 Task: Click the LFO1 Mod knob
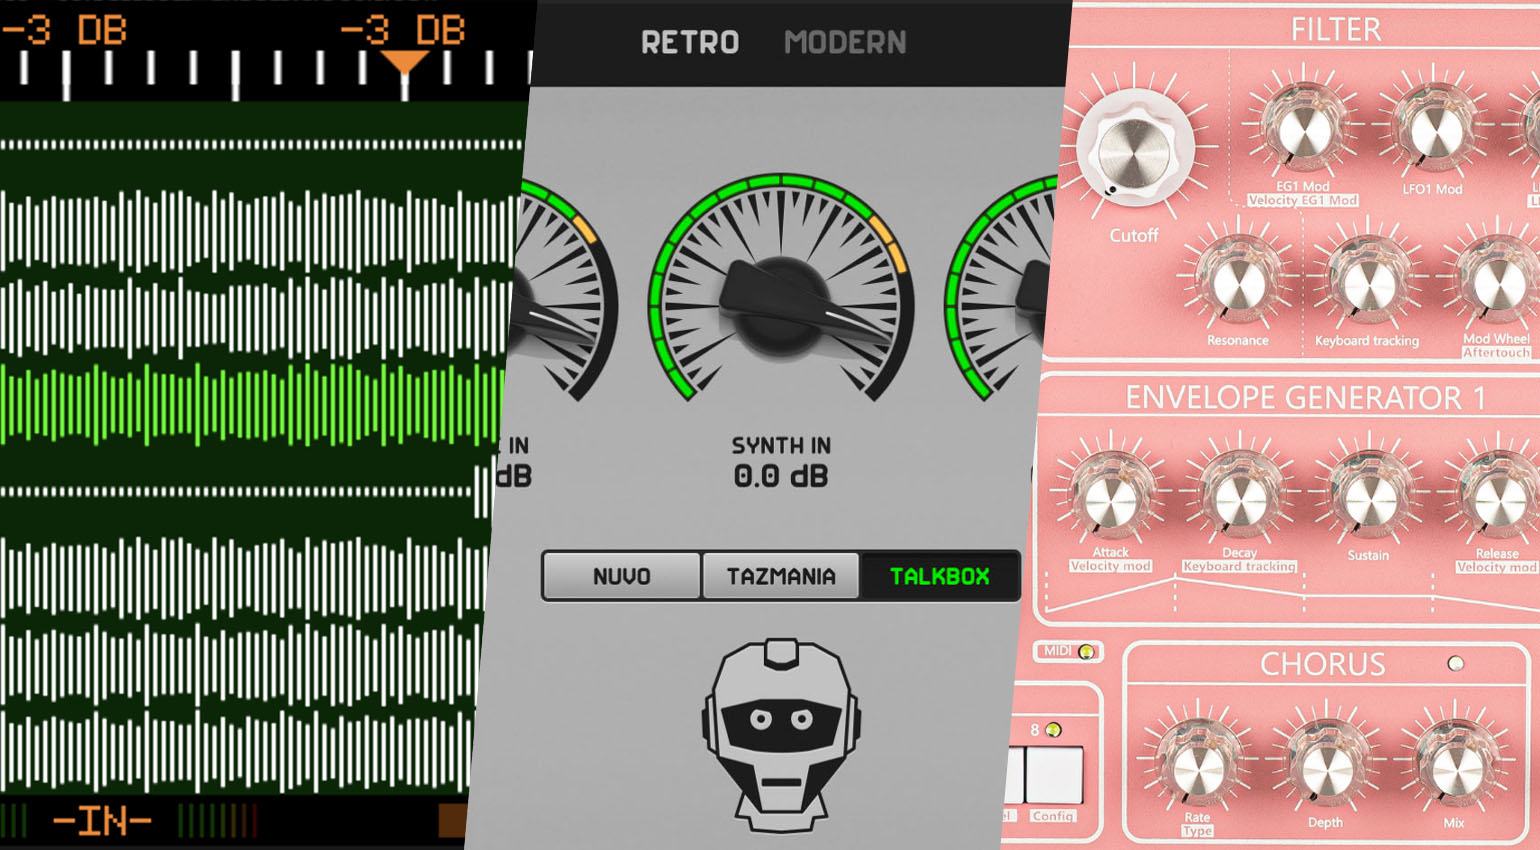pos(1432,131)
